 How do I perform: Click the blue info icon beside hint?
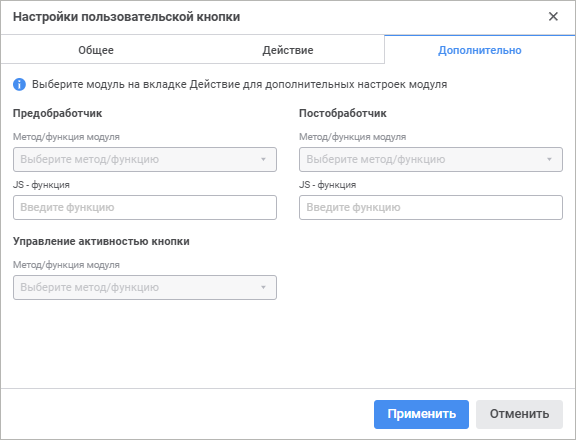pyautogui.click(x=19, y=84)
